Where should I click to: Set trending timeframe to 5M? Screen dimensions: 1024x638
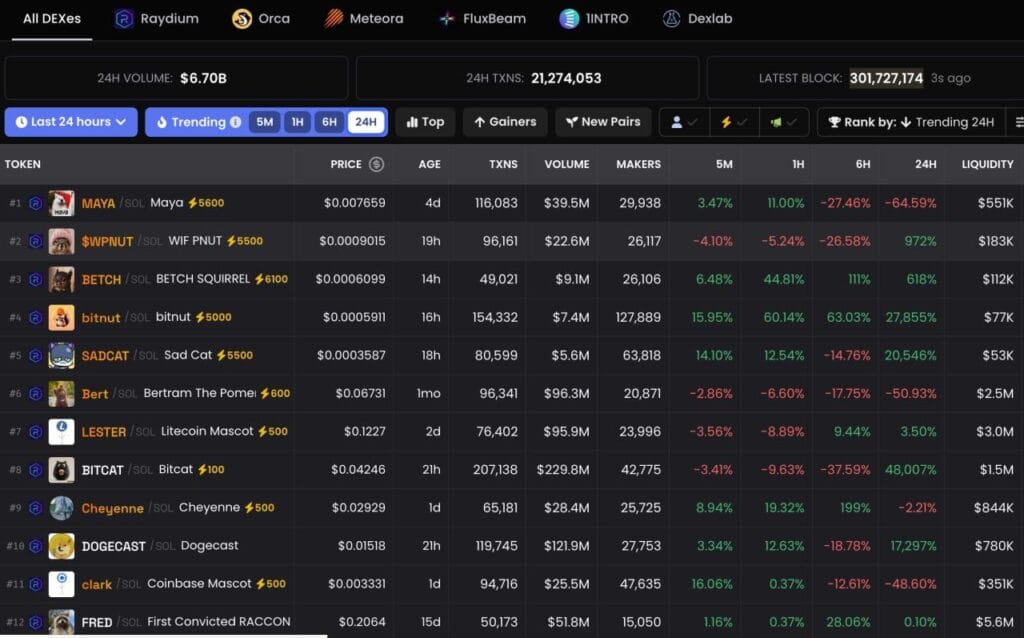264,122
